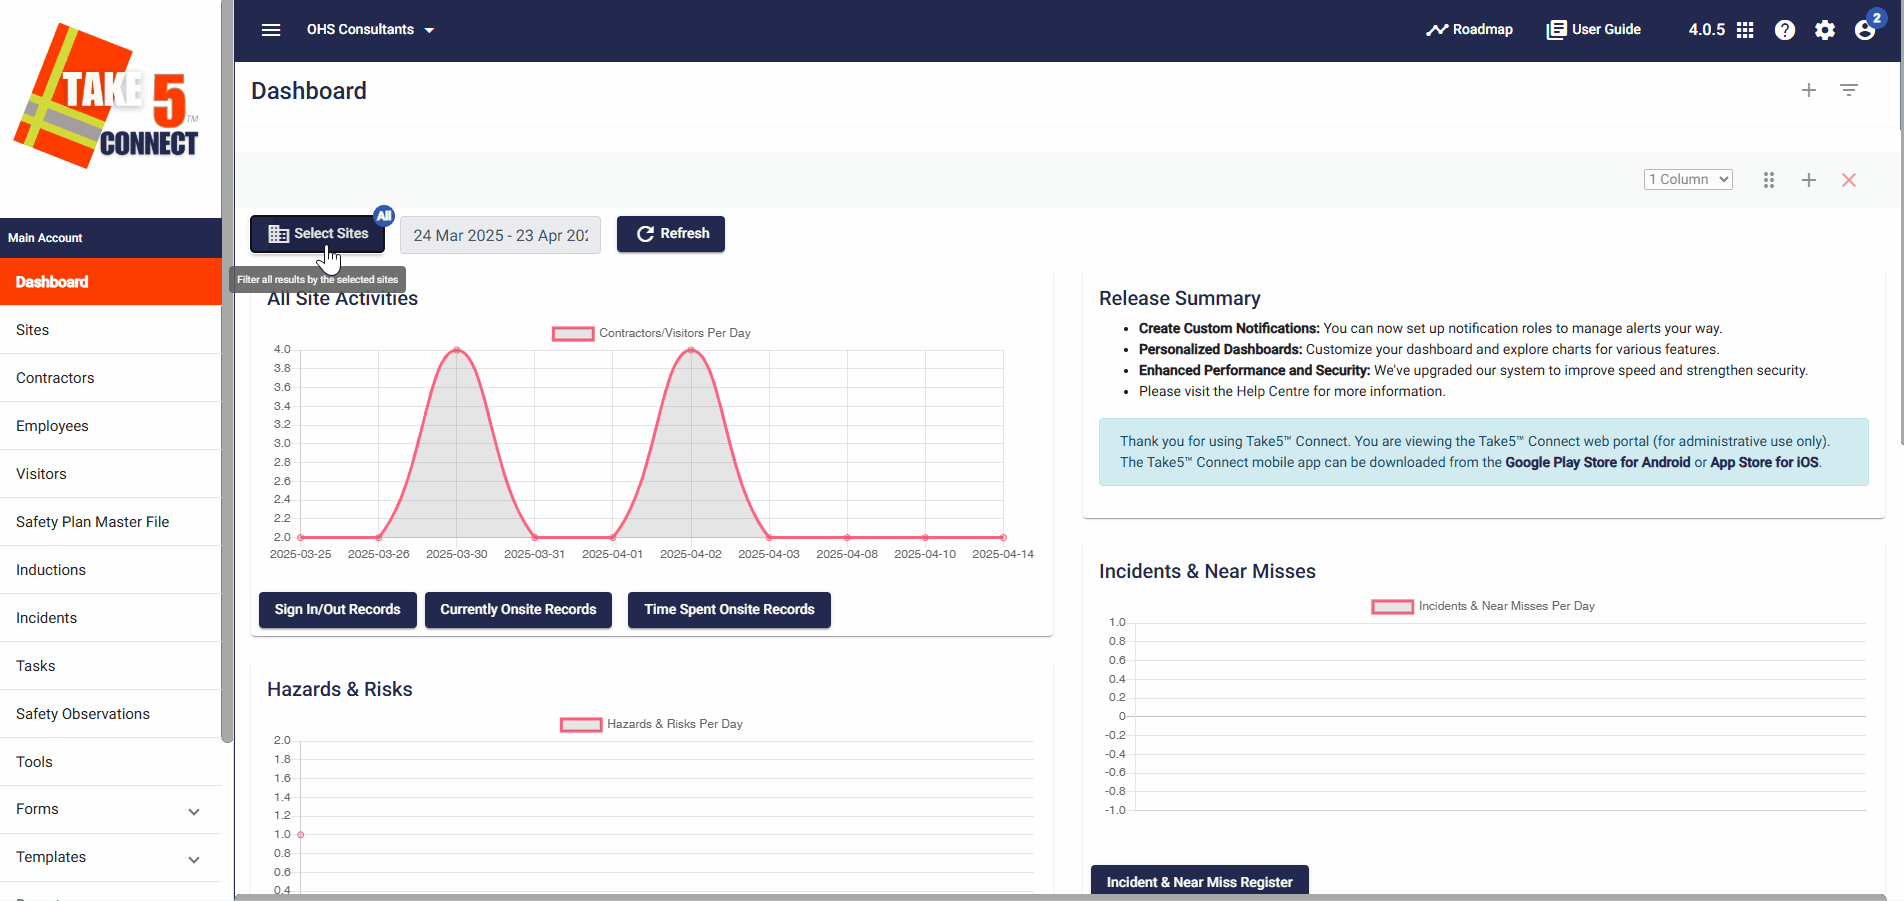Open Time Spent Onsite Records
This screenshot has width=1904, height=901.
coord(729,610)
